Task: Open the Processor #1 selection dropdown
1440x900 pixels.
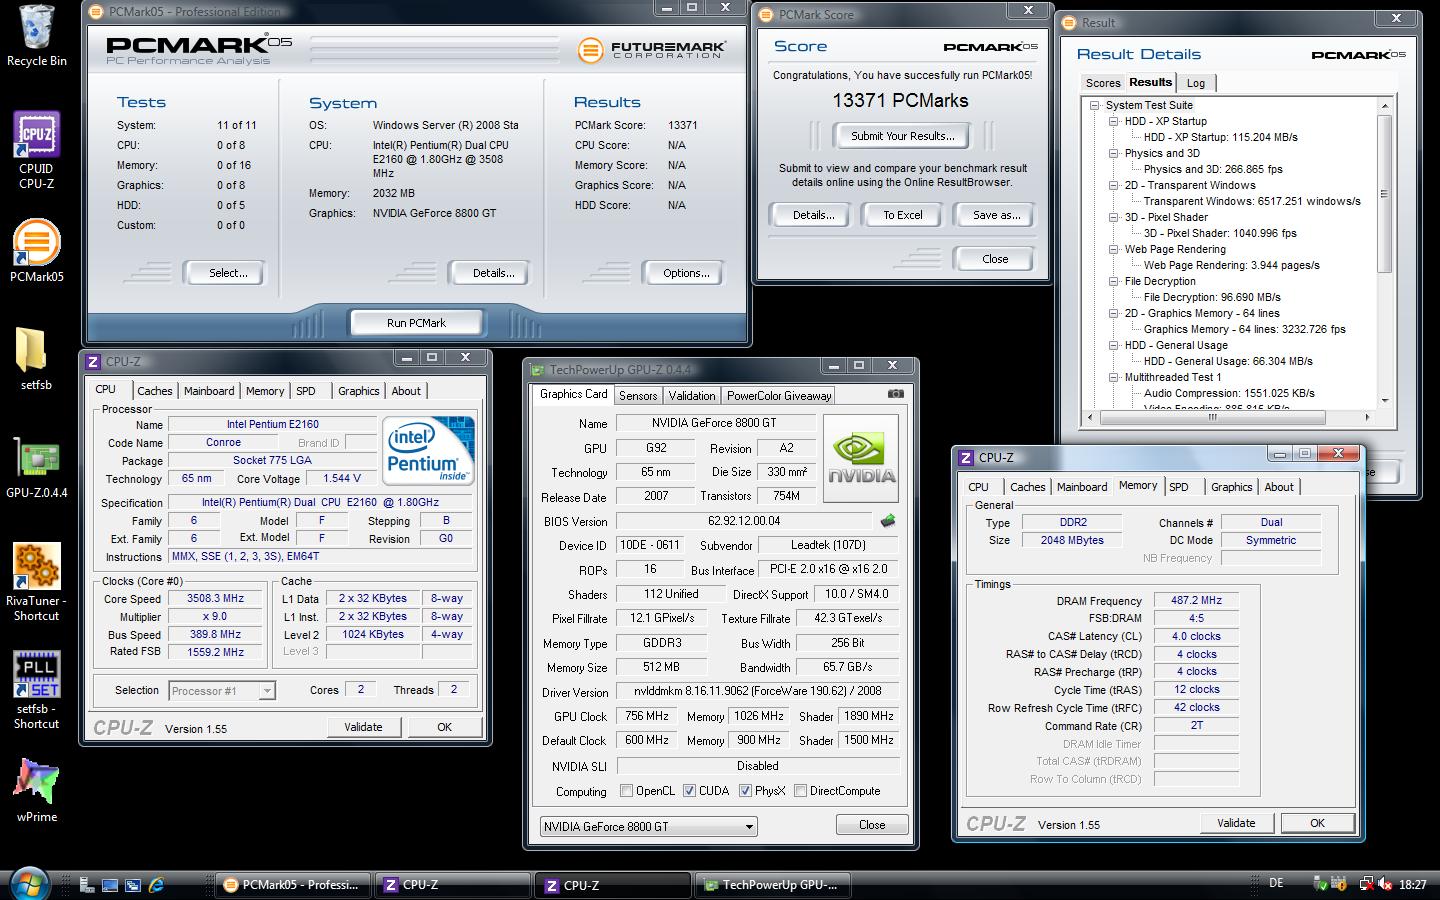Action: tap(221, 690)
